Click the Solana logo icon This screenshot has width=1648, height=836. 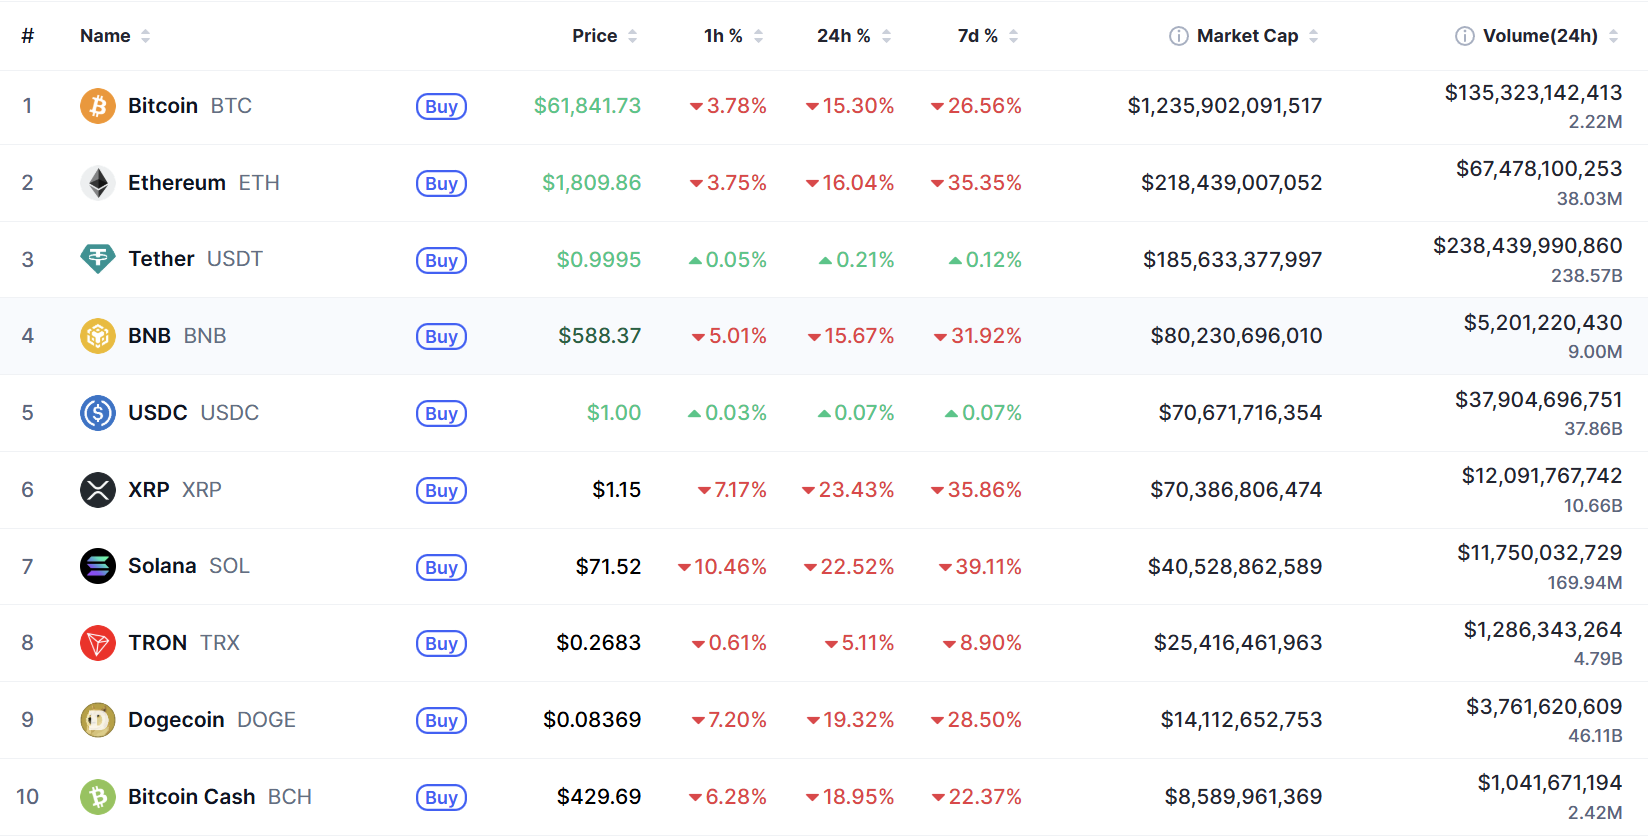(98, 566)
